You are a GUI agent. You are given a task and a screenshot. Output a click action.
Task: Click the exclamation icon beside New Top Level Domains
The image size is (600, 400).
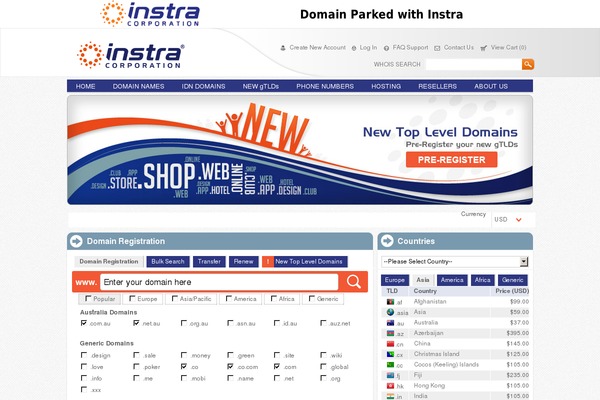[268, 262]
